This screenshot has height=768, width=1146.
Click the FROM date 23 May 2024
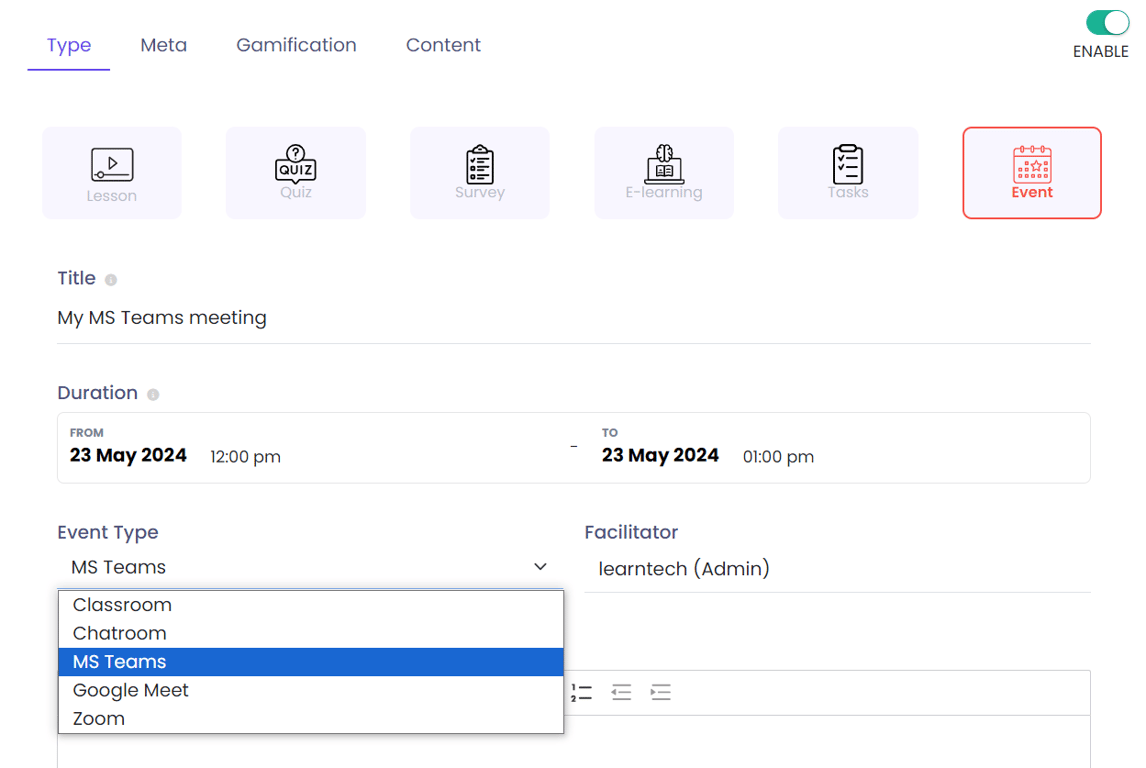128,456
